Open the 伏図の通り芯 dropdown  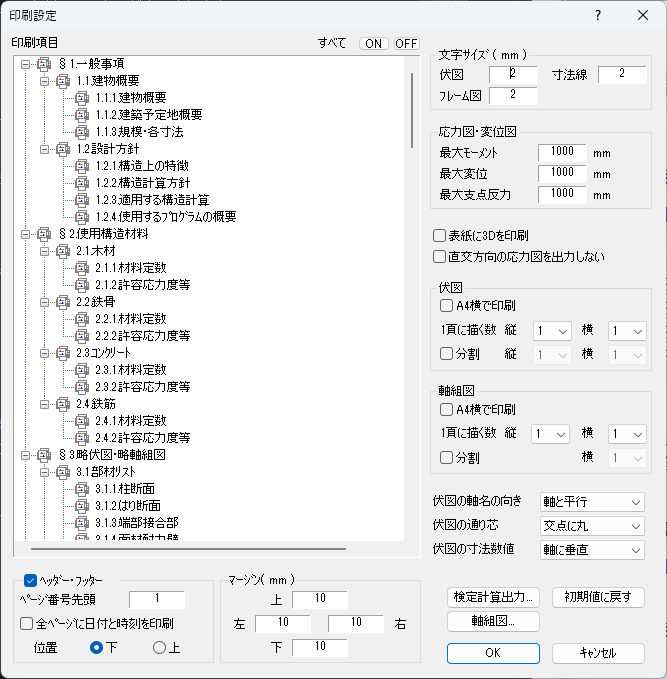(592, 525)
